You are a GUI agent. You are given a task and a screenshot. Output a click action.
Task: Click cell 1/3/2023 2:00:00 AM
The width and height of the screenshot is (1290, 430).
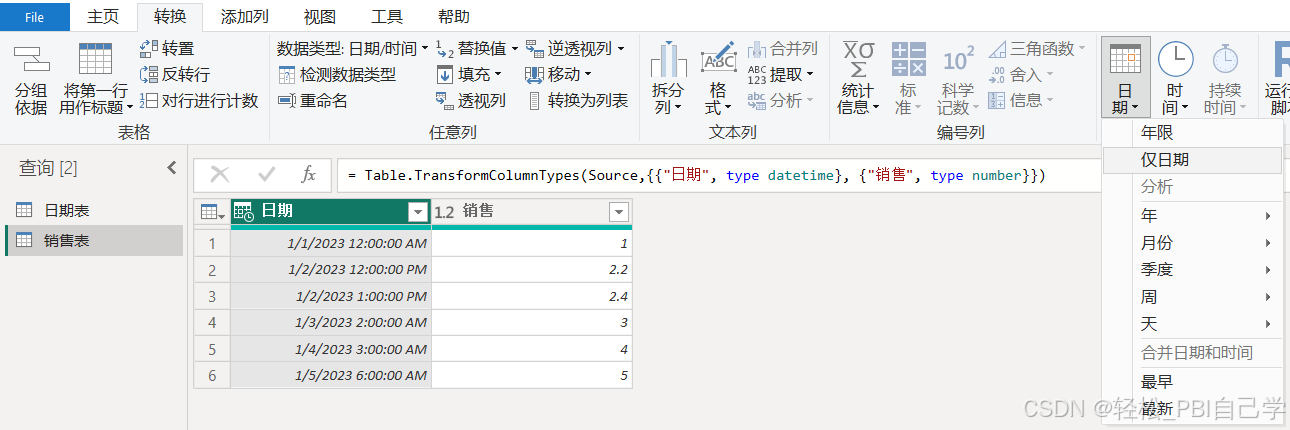(331, 322)
